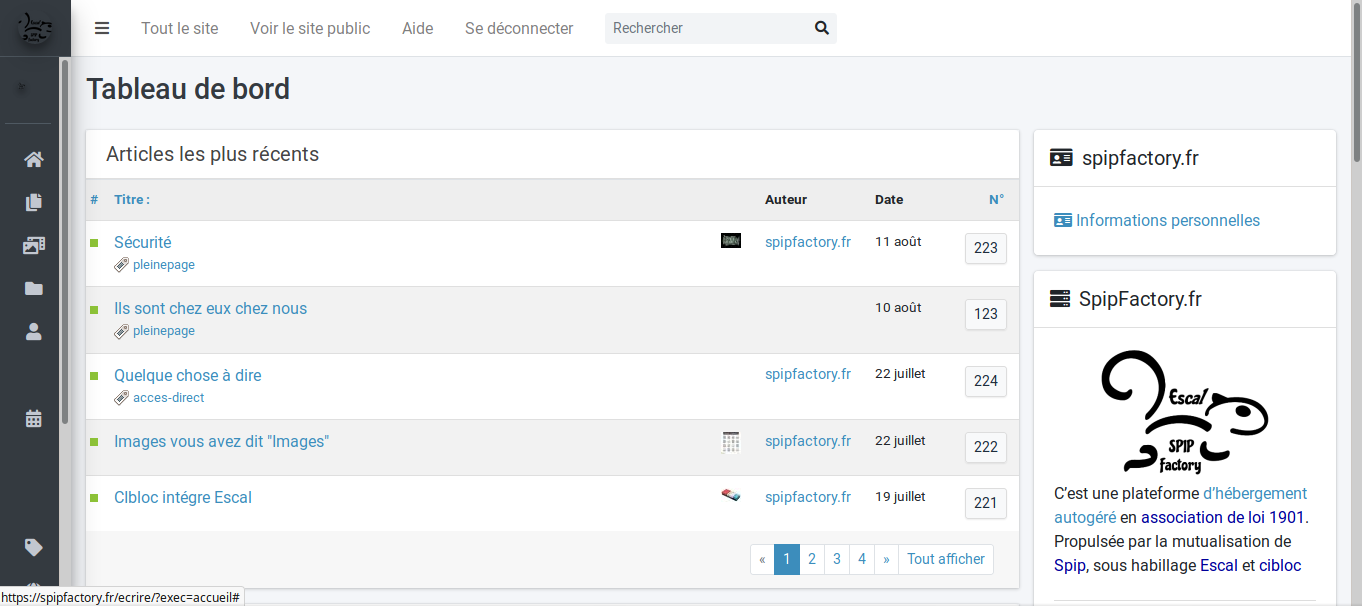
Task: Click author spipfactory.fr on Sécurité row
Action: tap(808, 241)
